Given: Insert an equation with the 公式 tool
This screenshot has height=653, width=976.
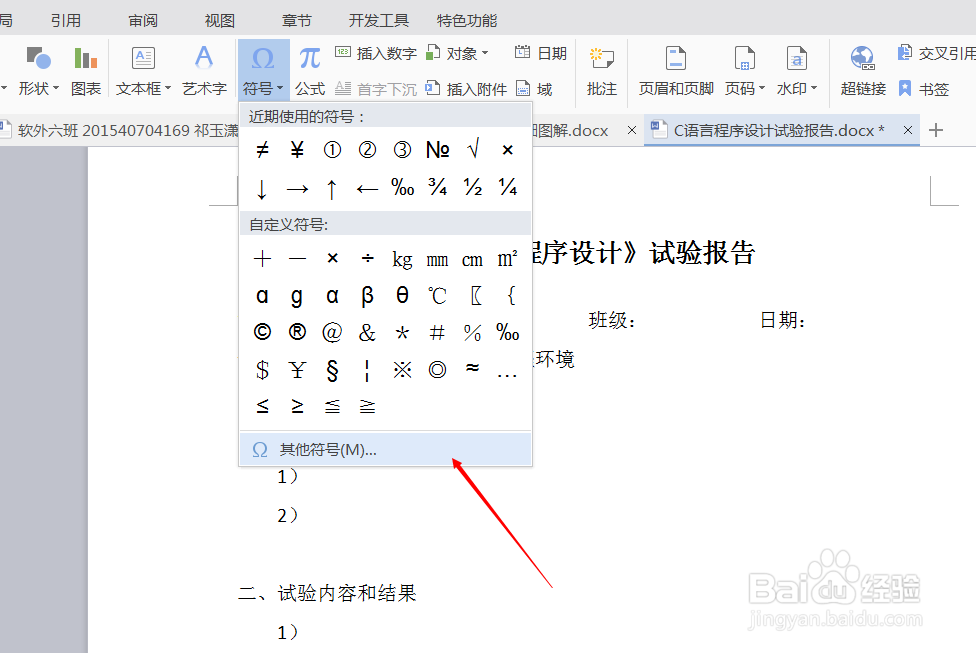Looking at the screenshot, I should click(310, 71).
